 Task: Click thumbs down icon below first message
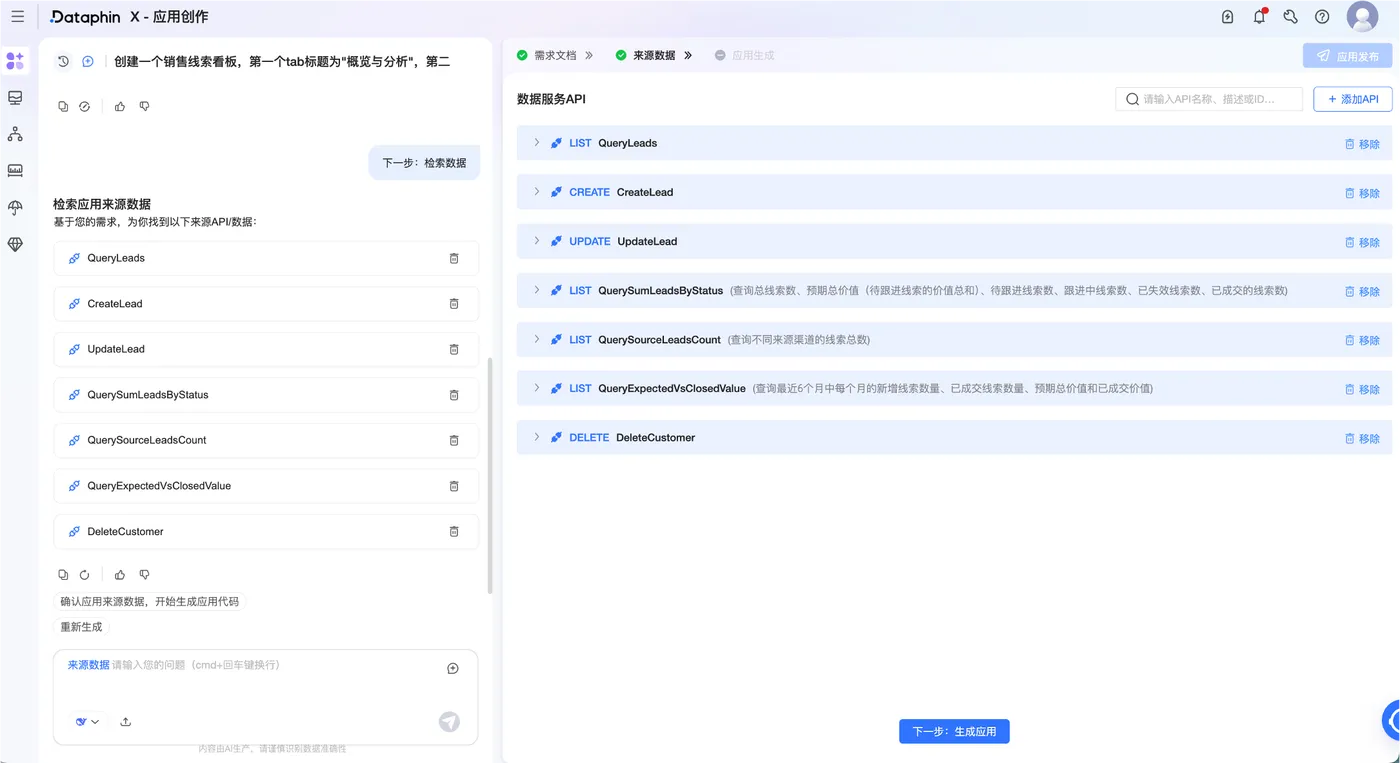click(x=144, y=106)
